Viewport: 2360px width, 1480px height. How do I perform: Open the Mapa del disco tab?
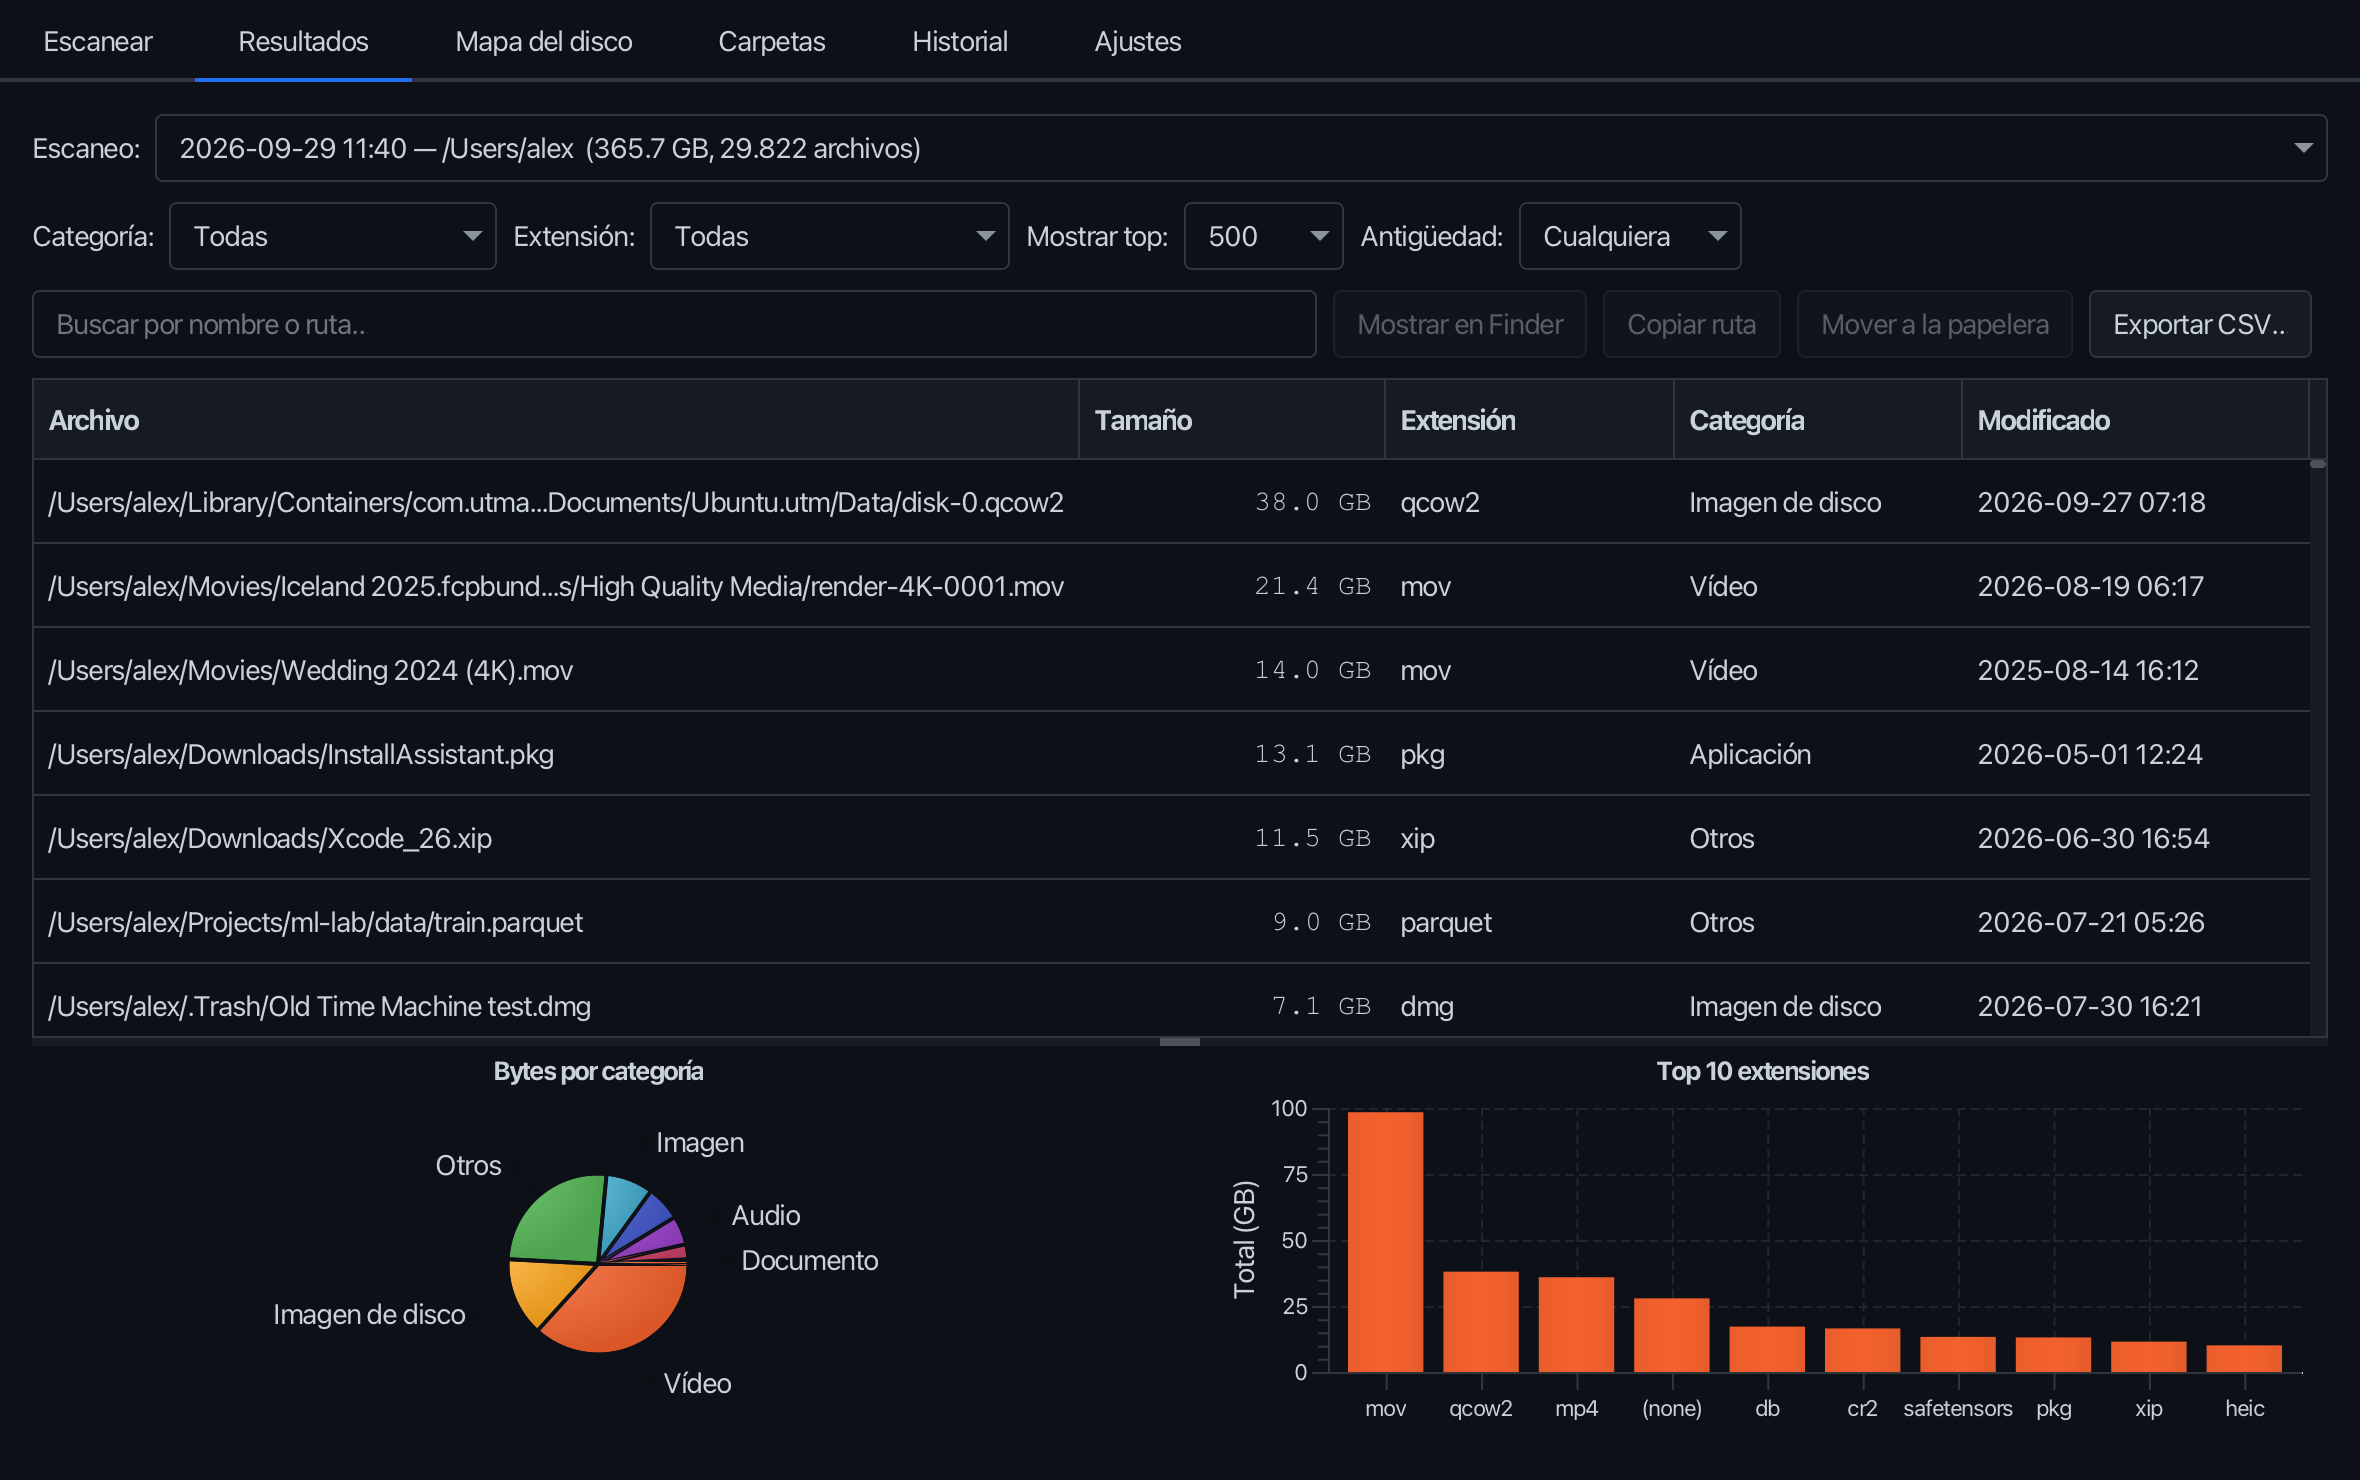[x=543, y=41]
